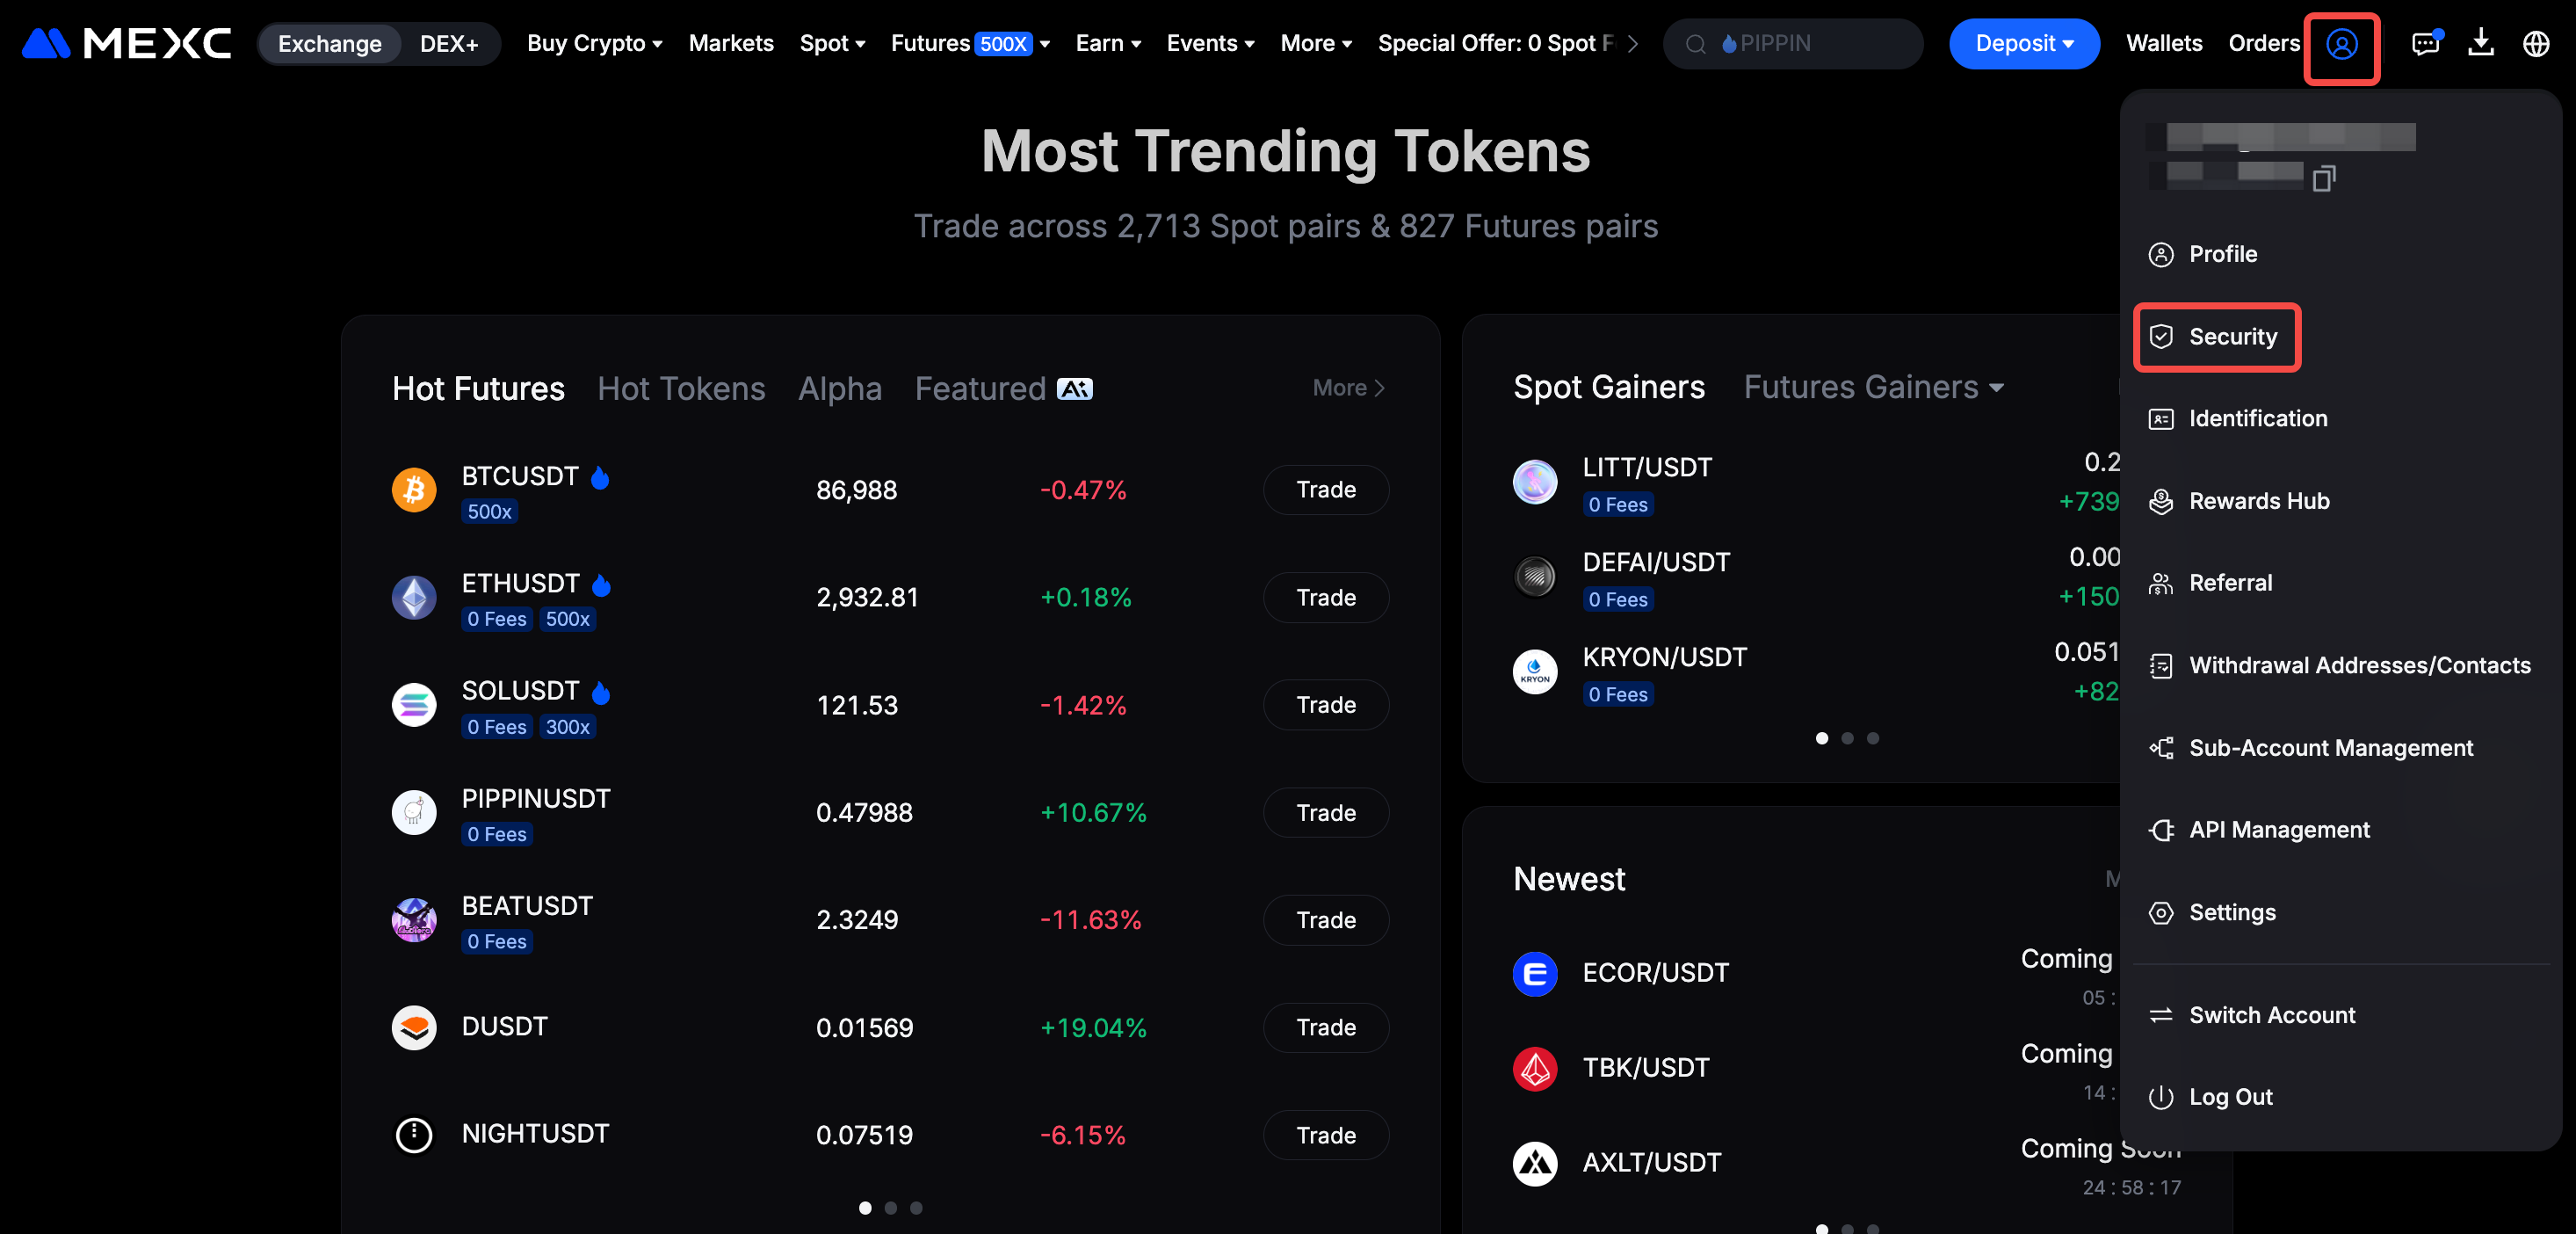
Task: Click the MEXC logo
Action: tap(126, 44)
